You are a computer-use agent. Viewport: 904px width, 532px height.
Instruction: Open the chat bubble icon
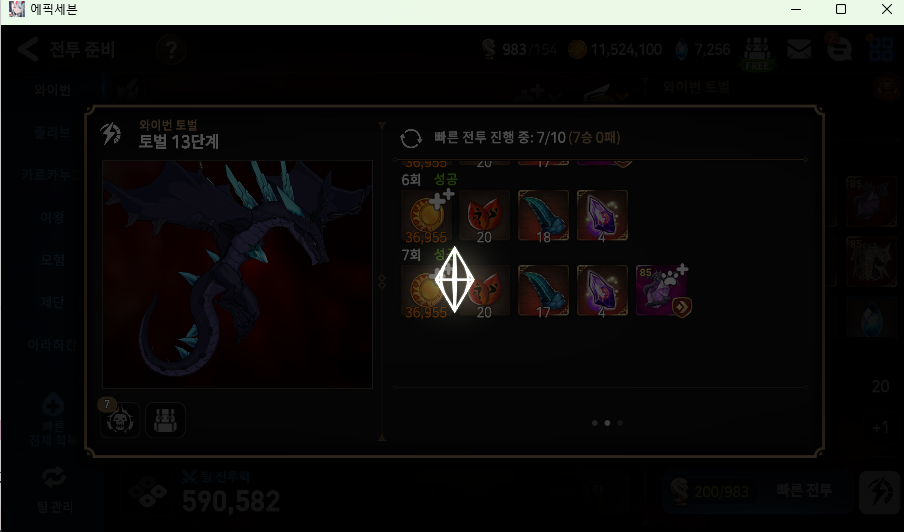(840, 48)
